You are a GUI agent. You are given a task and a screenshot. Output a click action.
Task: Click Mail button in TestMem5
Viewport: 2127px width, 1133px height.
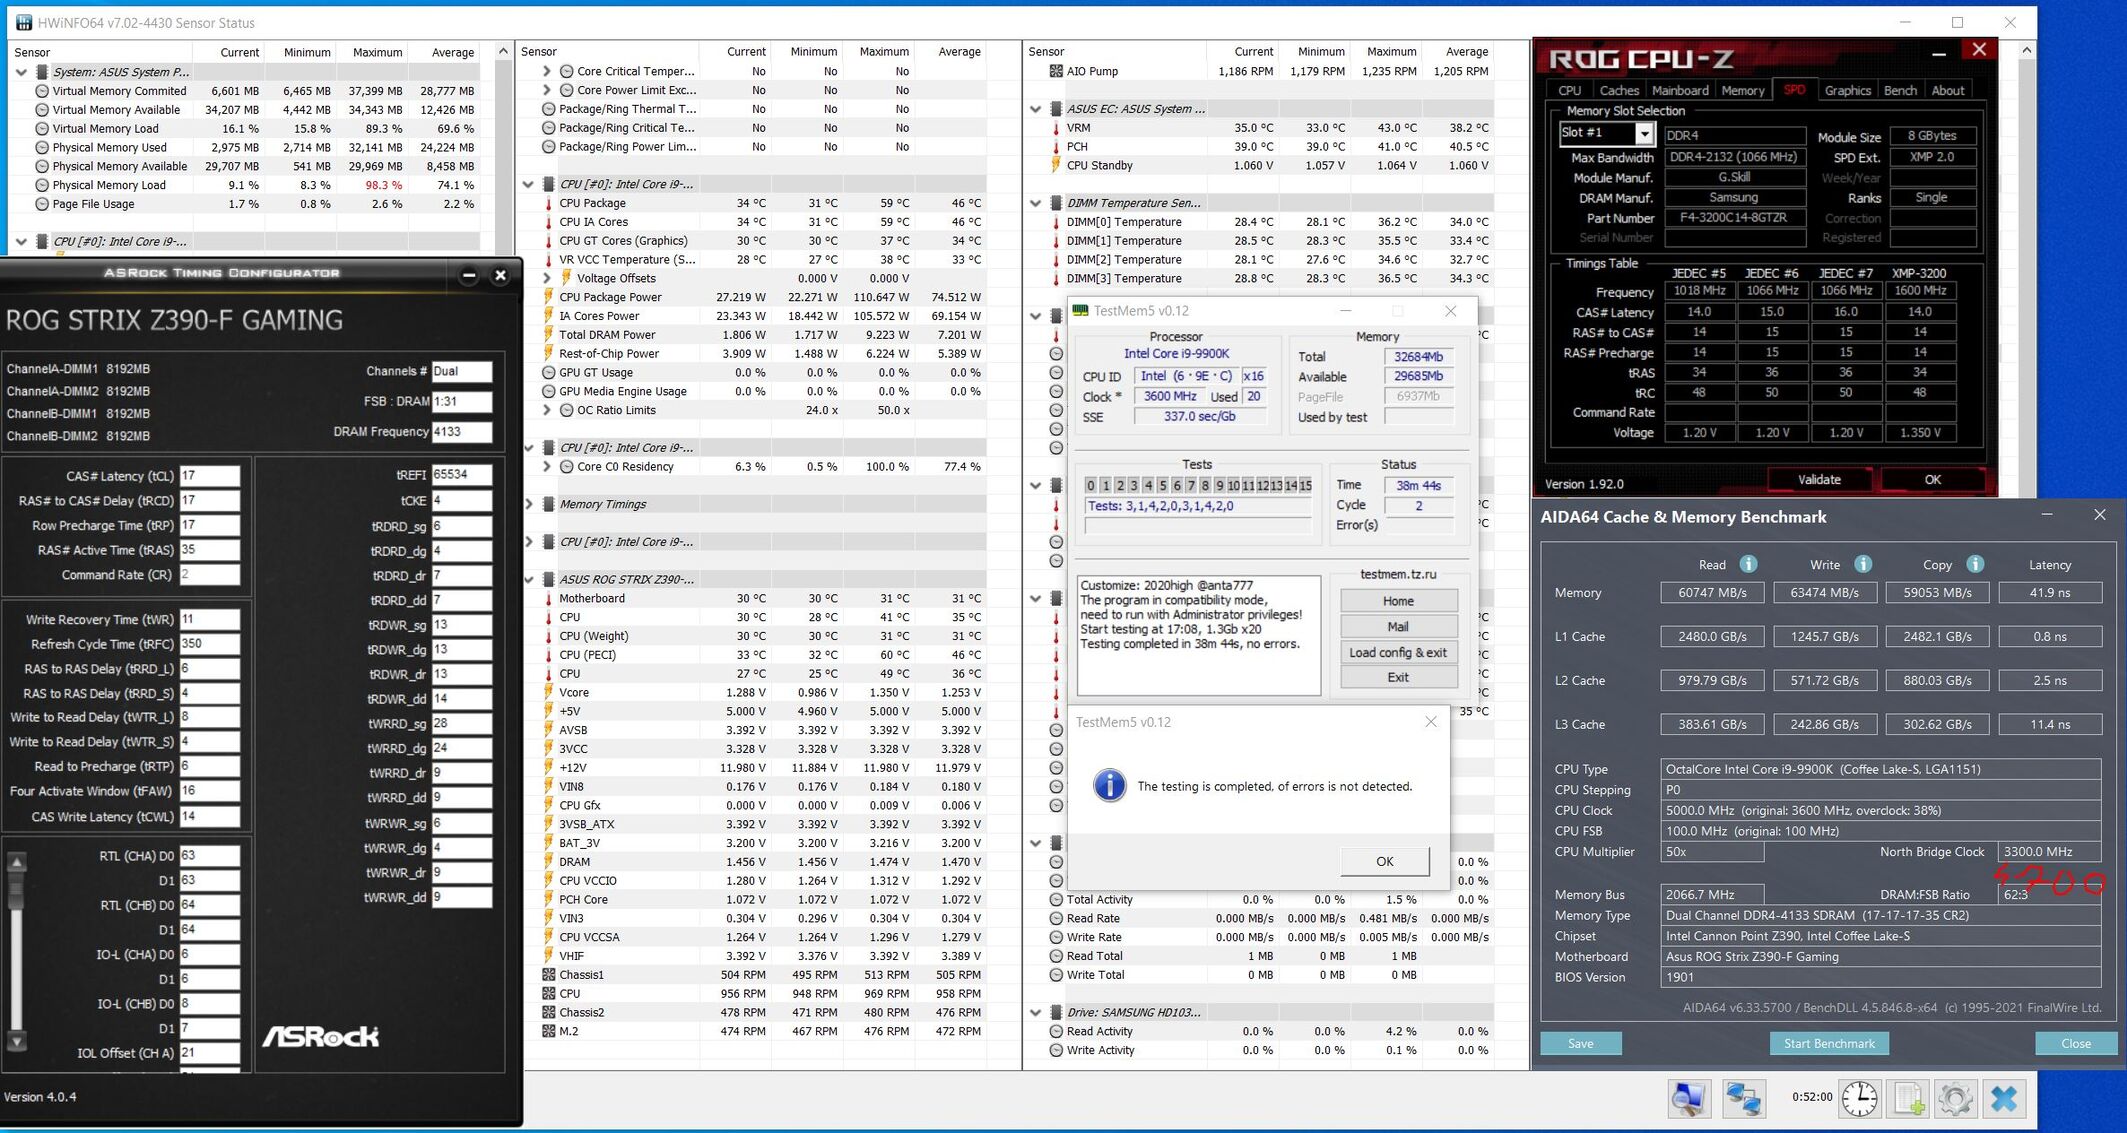[x=1398, y=627]
